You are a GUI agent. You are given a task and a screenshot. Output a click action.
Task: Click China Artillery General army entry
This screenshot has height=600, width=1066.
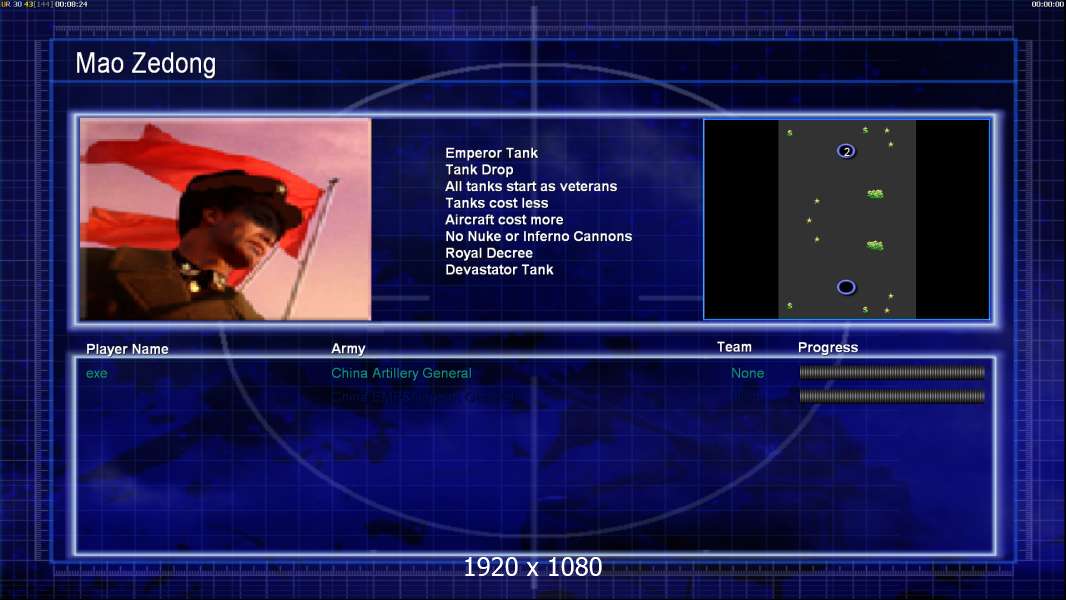(401, 373)
